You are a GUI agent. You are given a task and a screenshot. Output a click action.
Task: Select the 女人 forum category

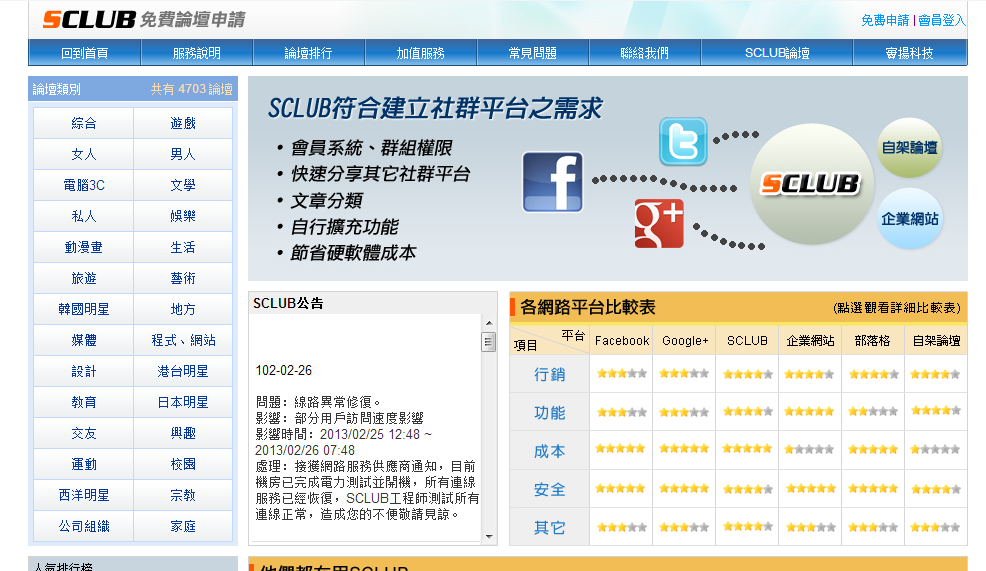[x=84, y=154]
